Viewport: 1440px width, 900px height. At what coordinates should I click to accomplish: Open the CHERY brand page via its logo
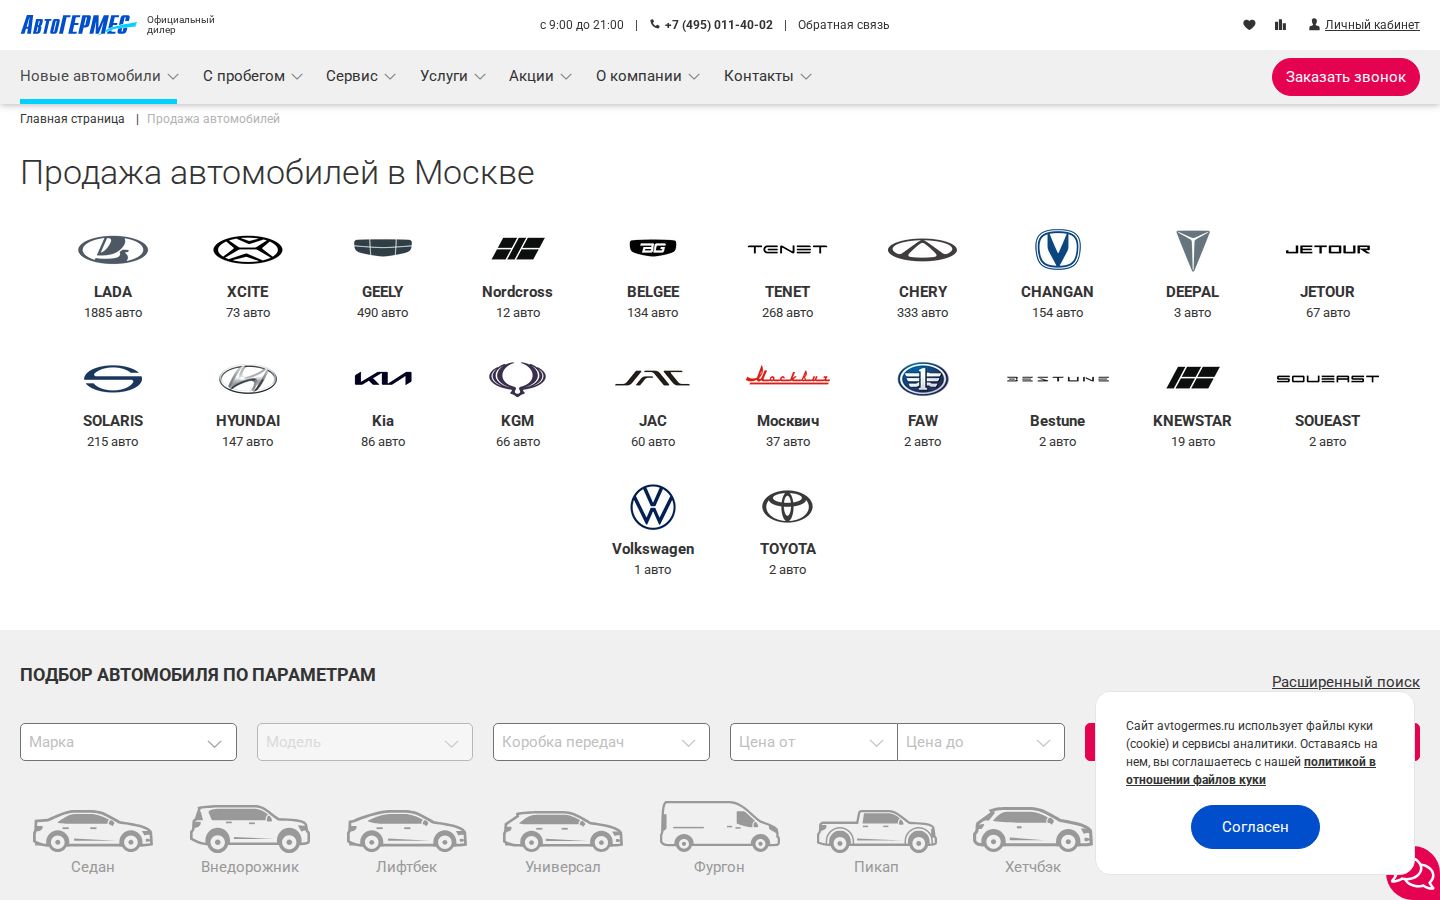922,248
